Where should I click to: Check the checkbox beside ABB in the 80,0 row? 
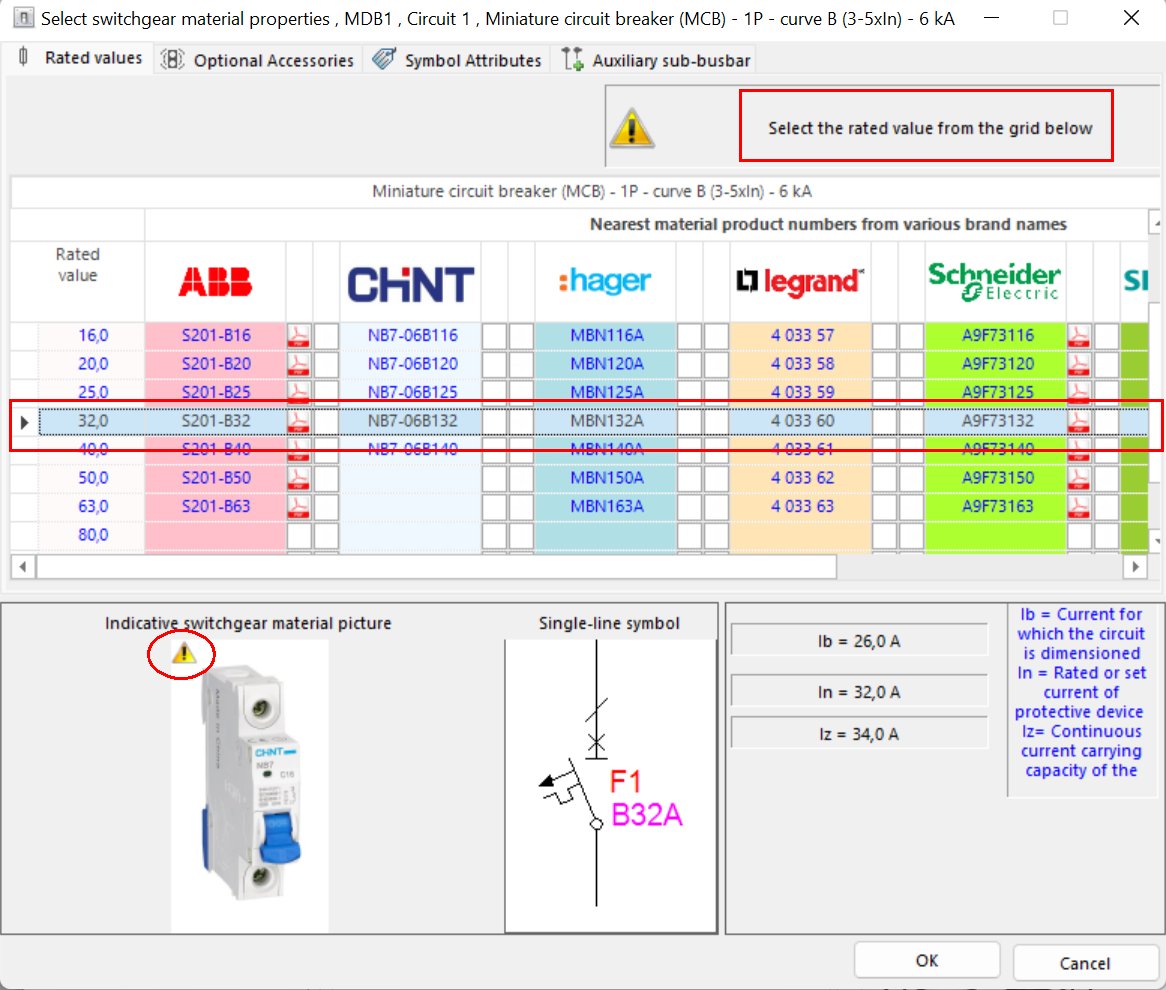click(296, 534)
